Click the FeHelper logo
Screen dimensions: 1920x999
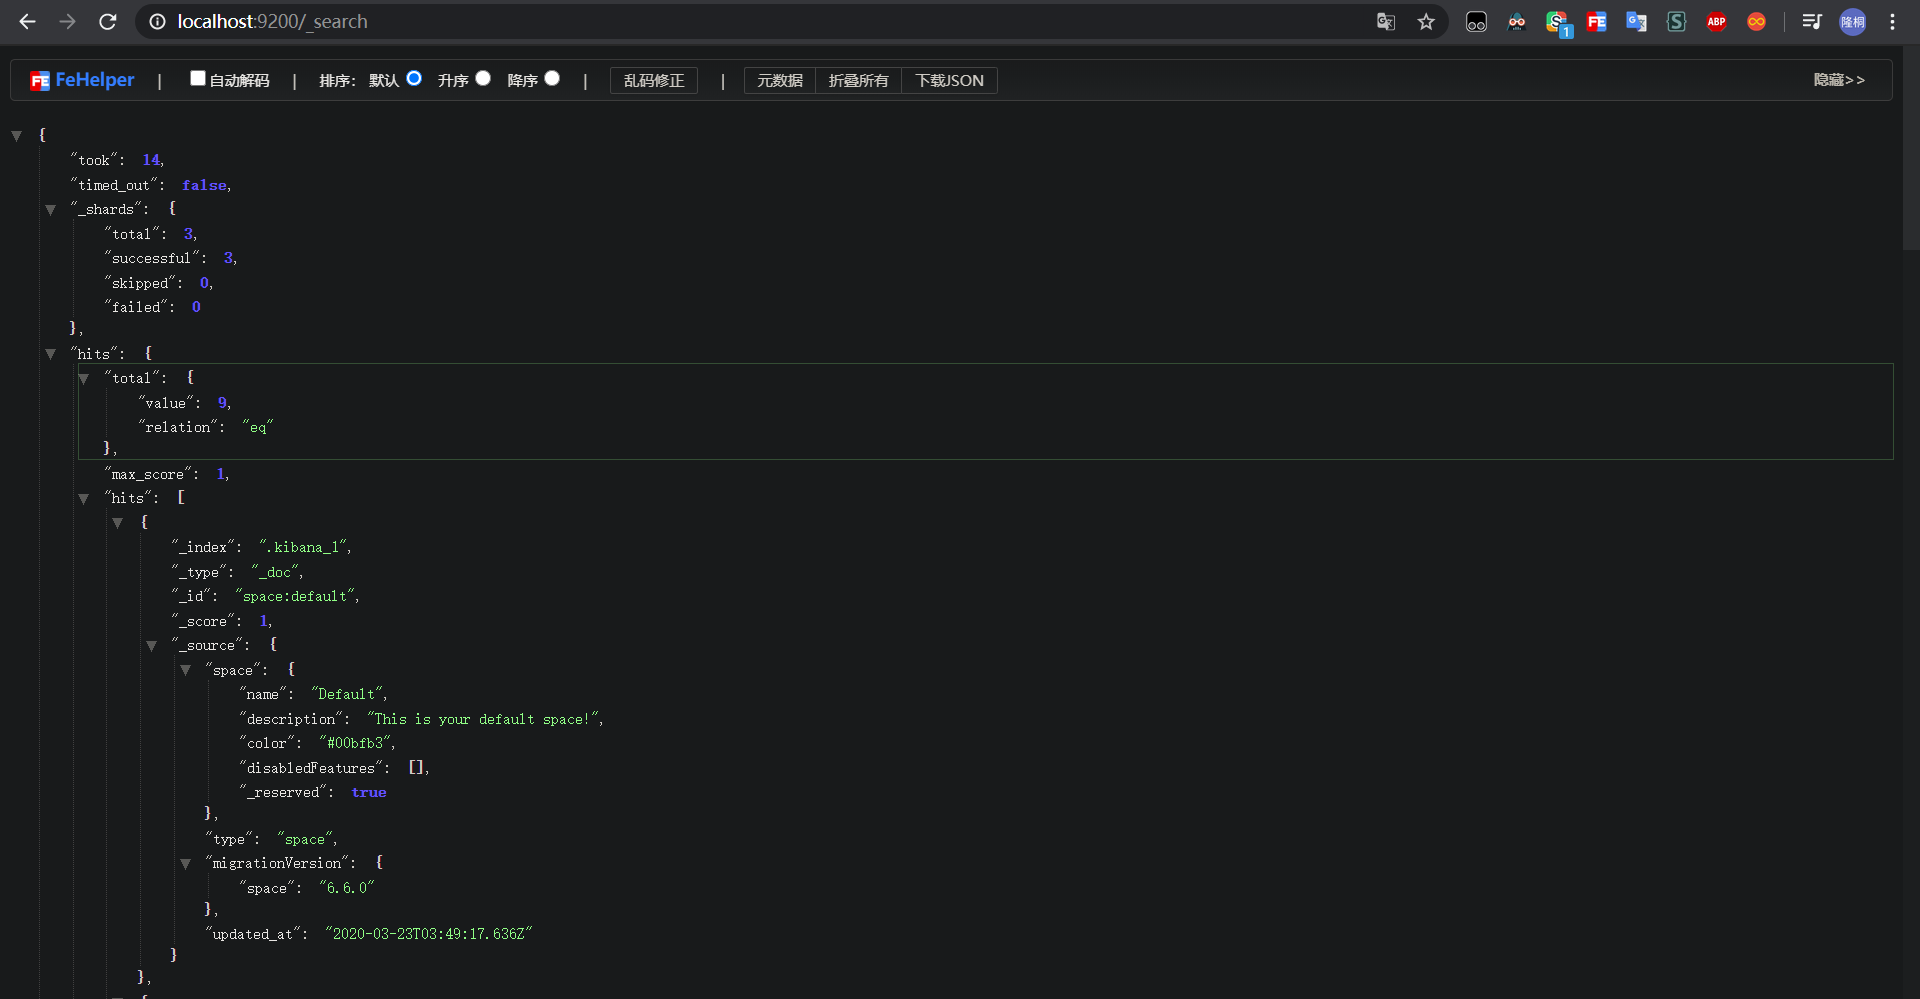82,80
